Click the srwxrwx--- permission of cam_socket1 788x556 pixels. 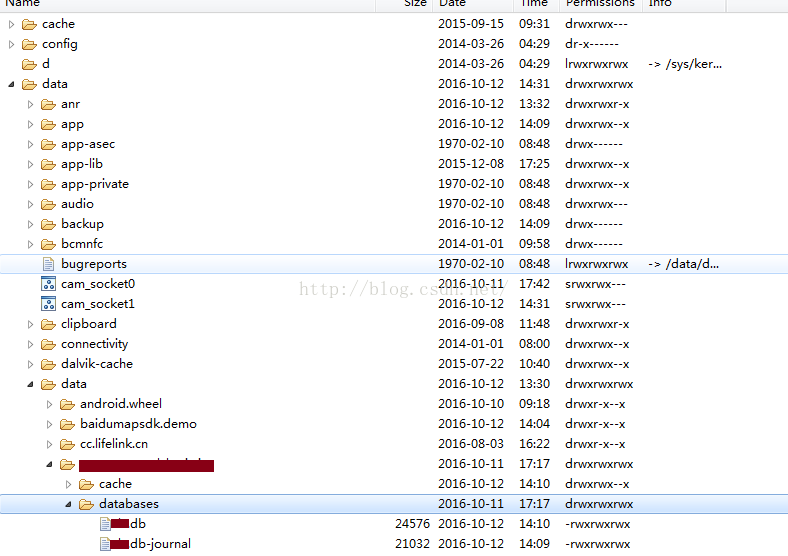596,304
